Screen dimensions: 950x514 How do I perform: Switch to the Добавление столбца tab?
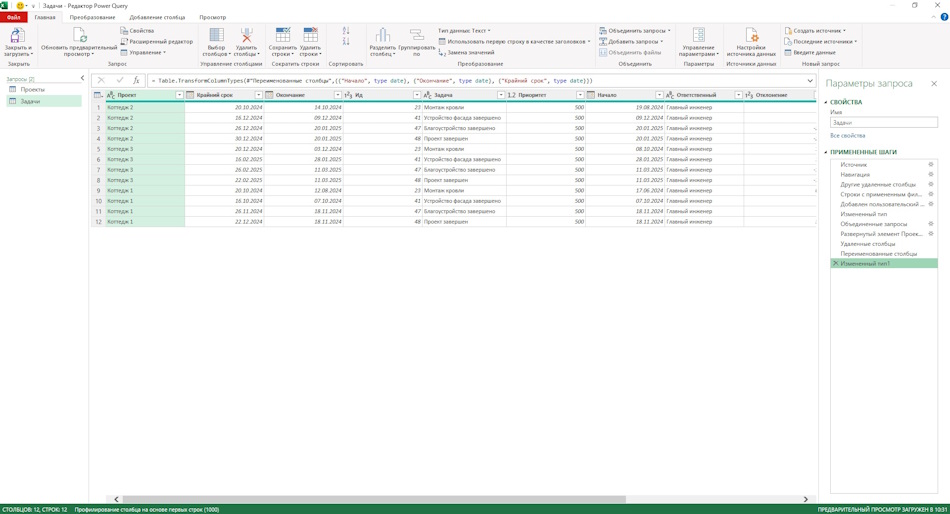click(158, 17)
